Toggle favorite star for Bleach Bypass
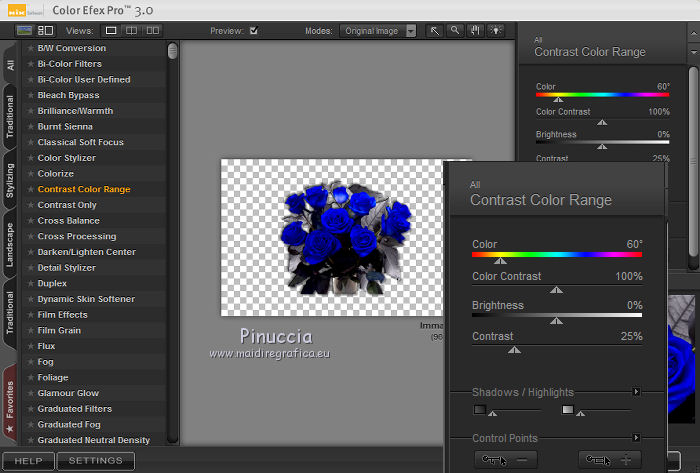Image resolution: width=700 pixels, height=473 pixels. [x=30, y=95]
